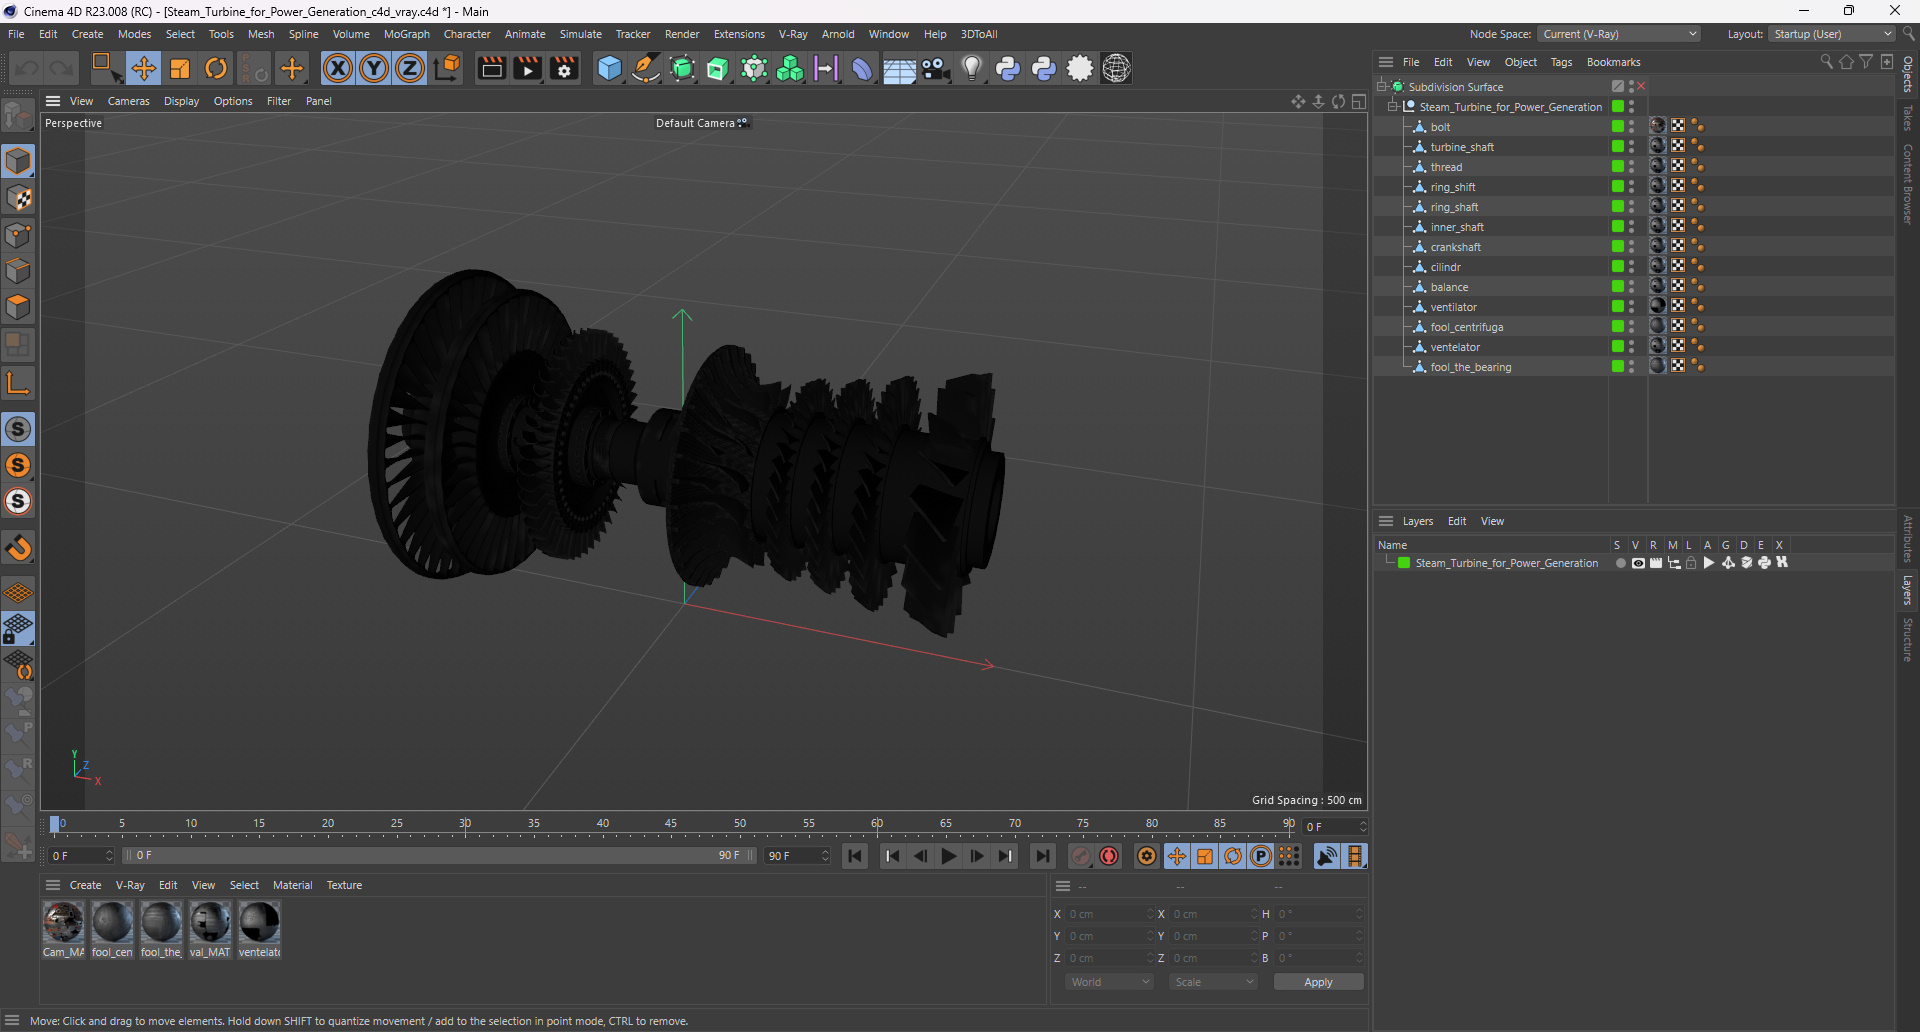Step to next frame
This screenshot has height=1032, width=1920.
pyautogui.click(x=977, y=856)
